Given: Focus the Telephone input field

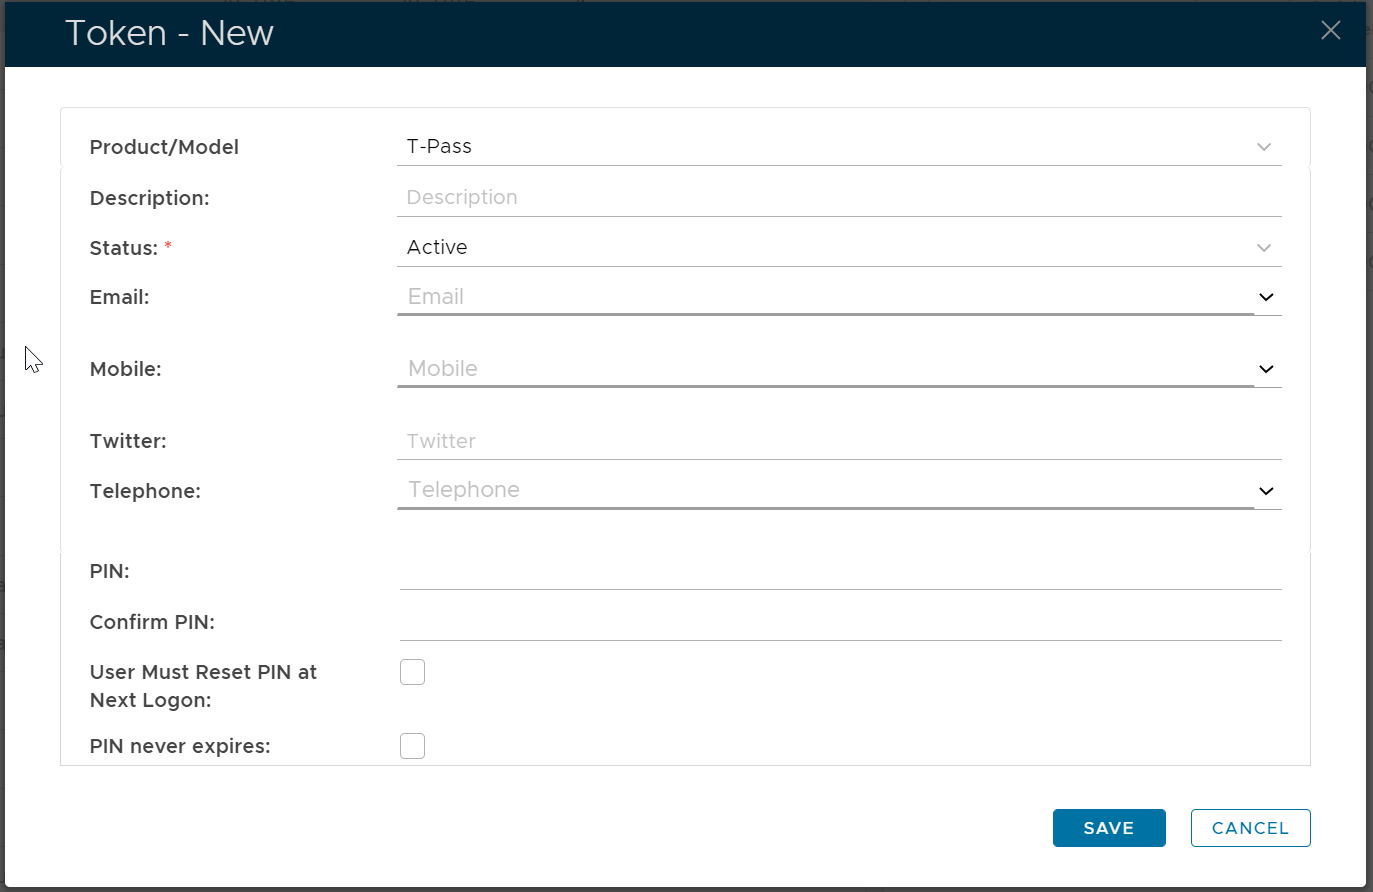Looking at the screenshot, I should tap(824, 490).
